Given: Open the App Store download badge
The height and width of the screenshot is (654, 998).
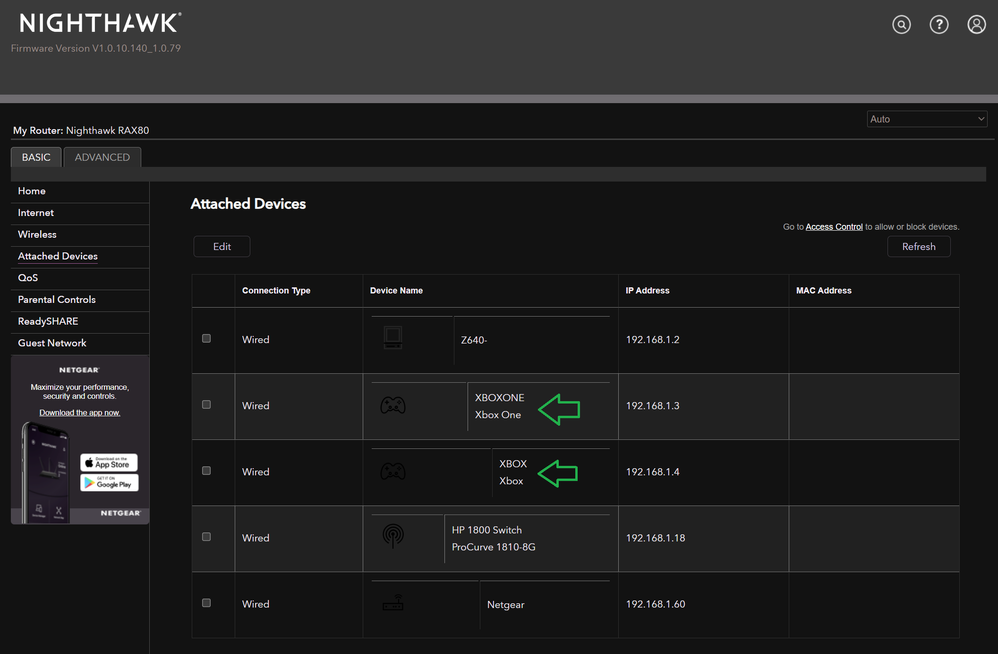Looking at the screenshot, I should coord(109,462).
